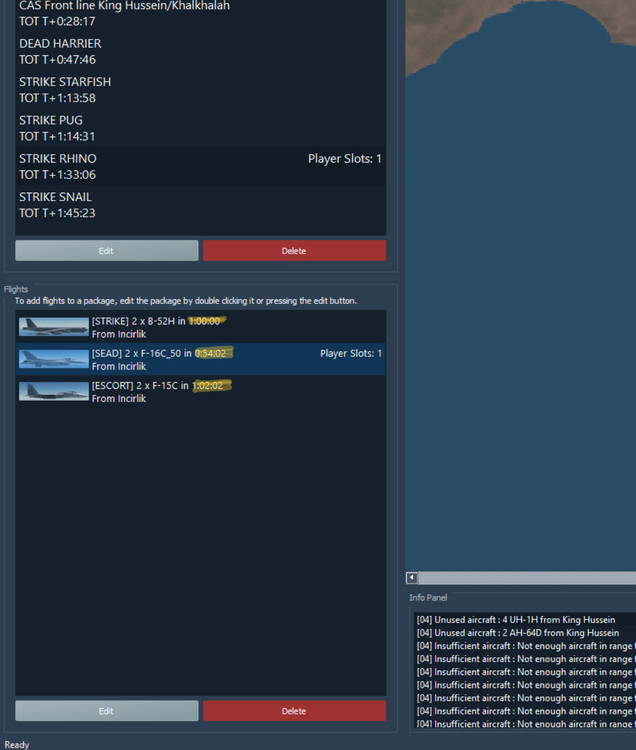Screen dimensions: 636x750
Task: Click the horizontal map scrollbar track
Action: [x=527, y=577]
